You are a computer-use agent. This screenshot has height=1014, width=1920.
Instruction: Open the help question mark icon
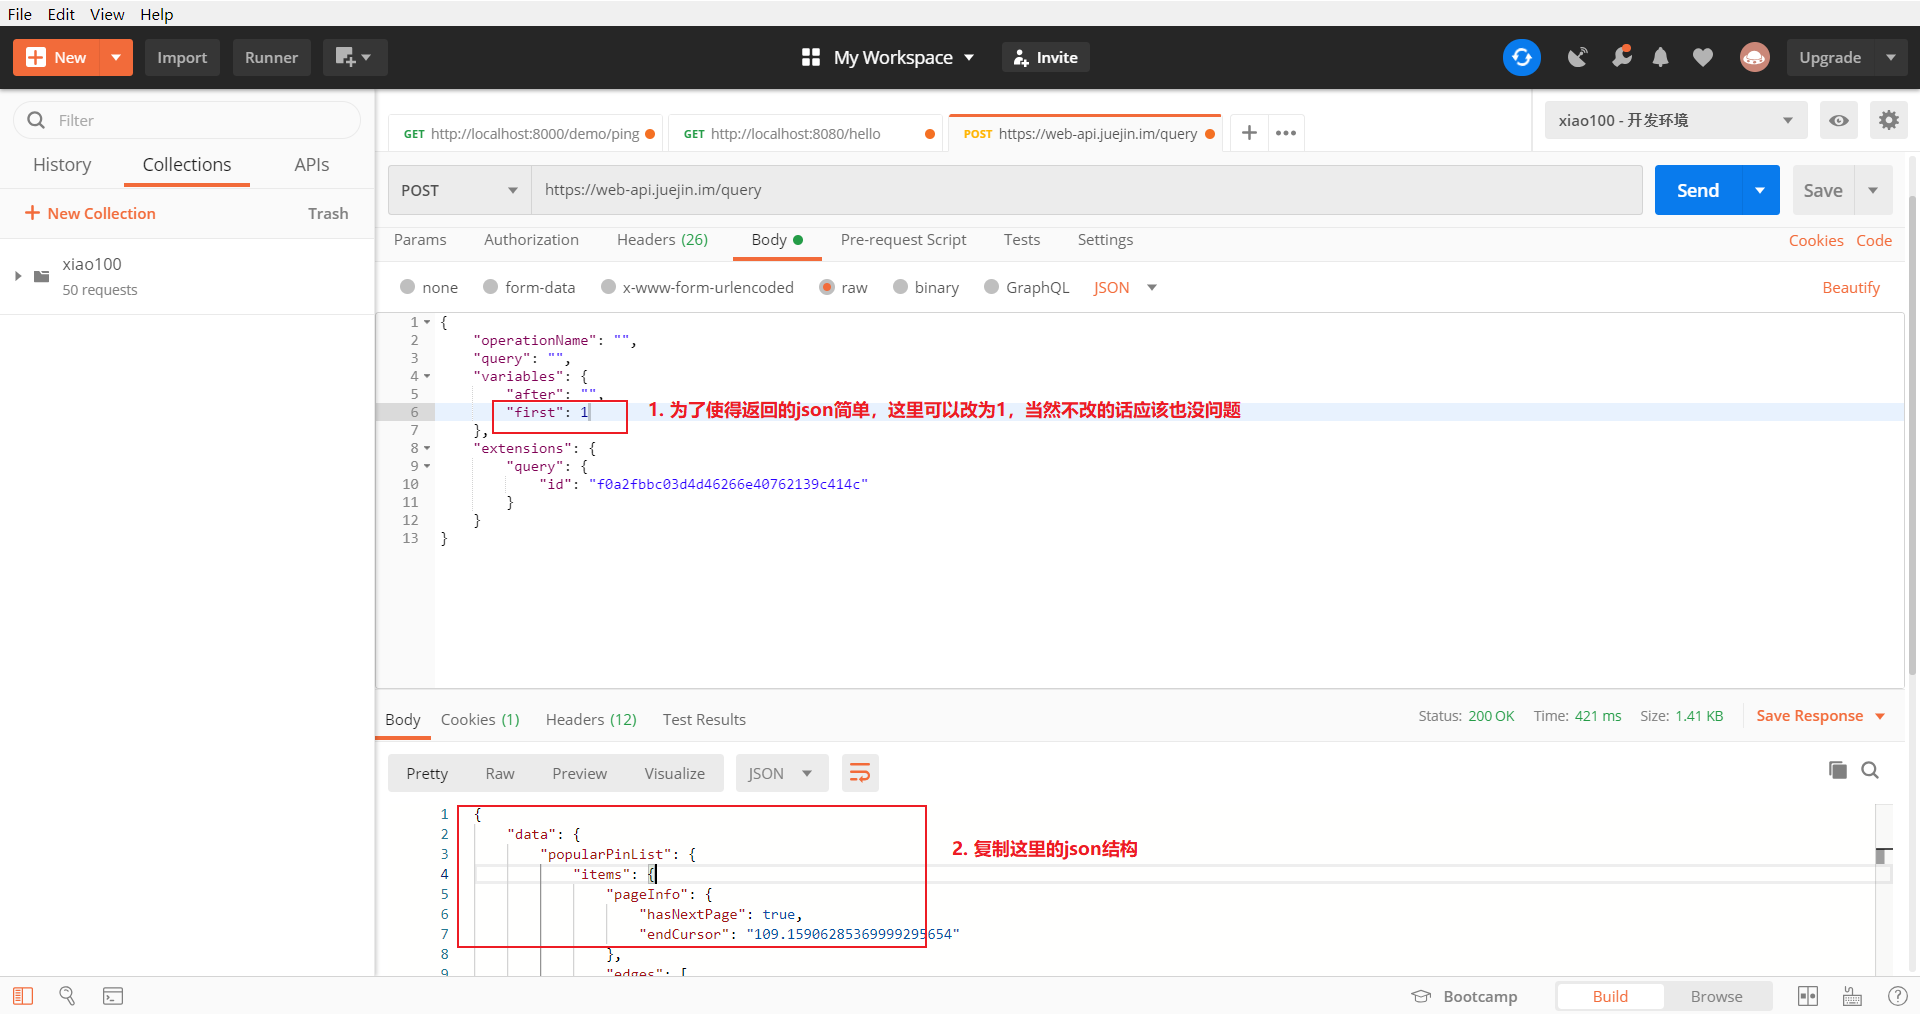point(1897,996)
